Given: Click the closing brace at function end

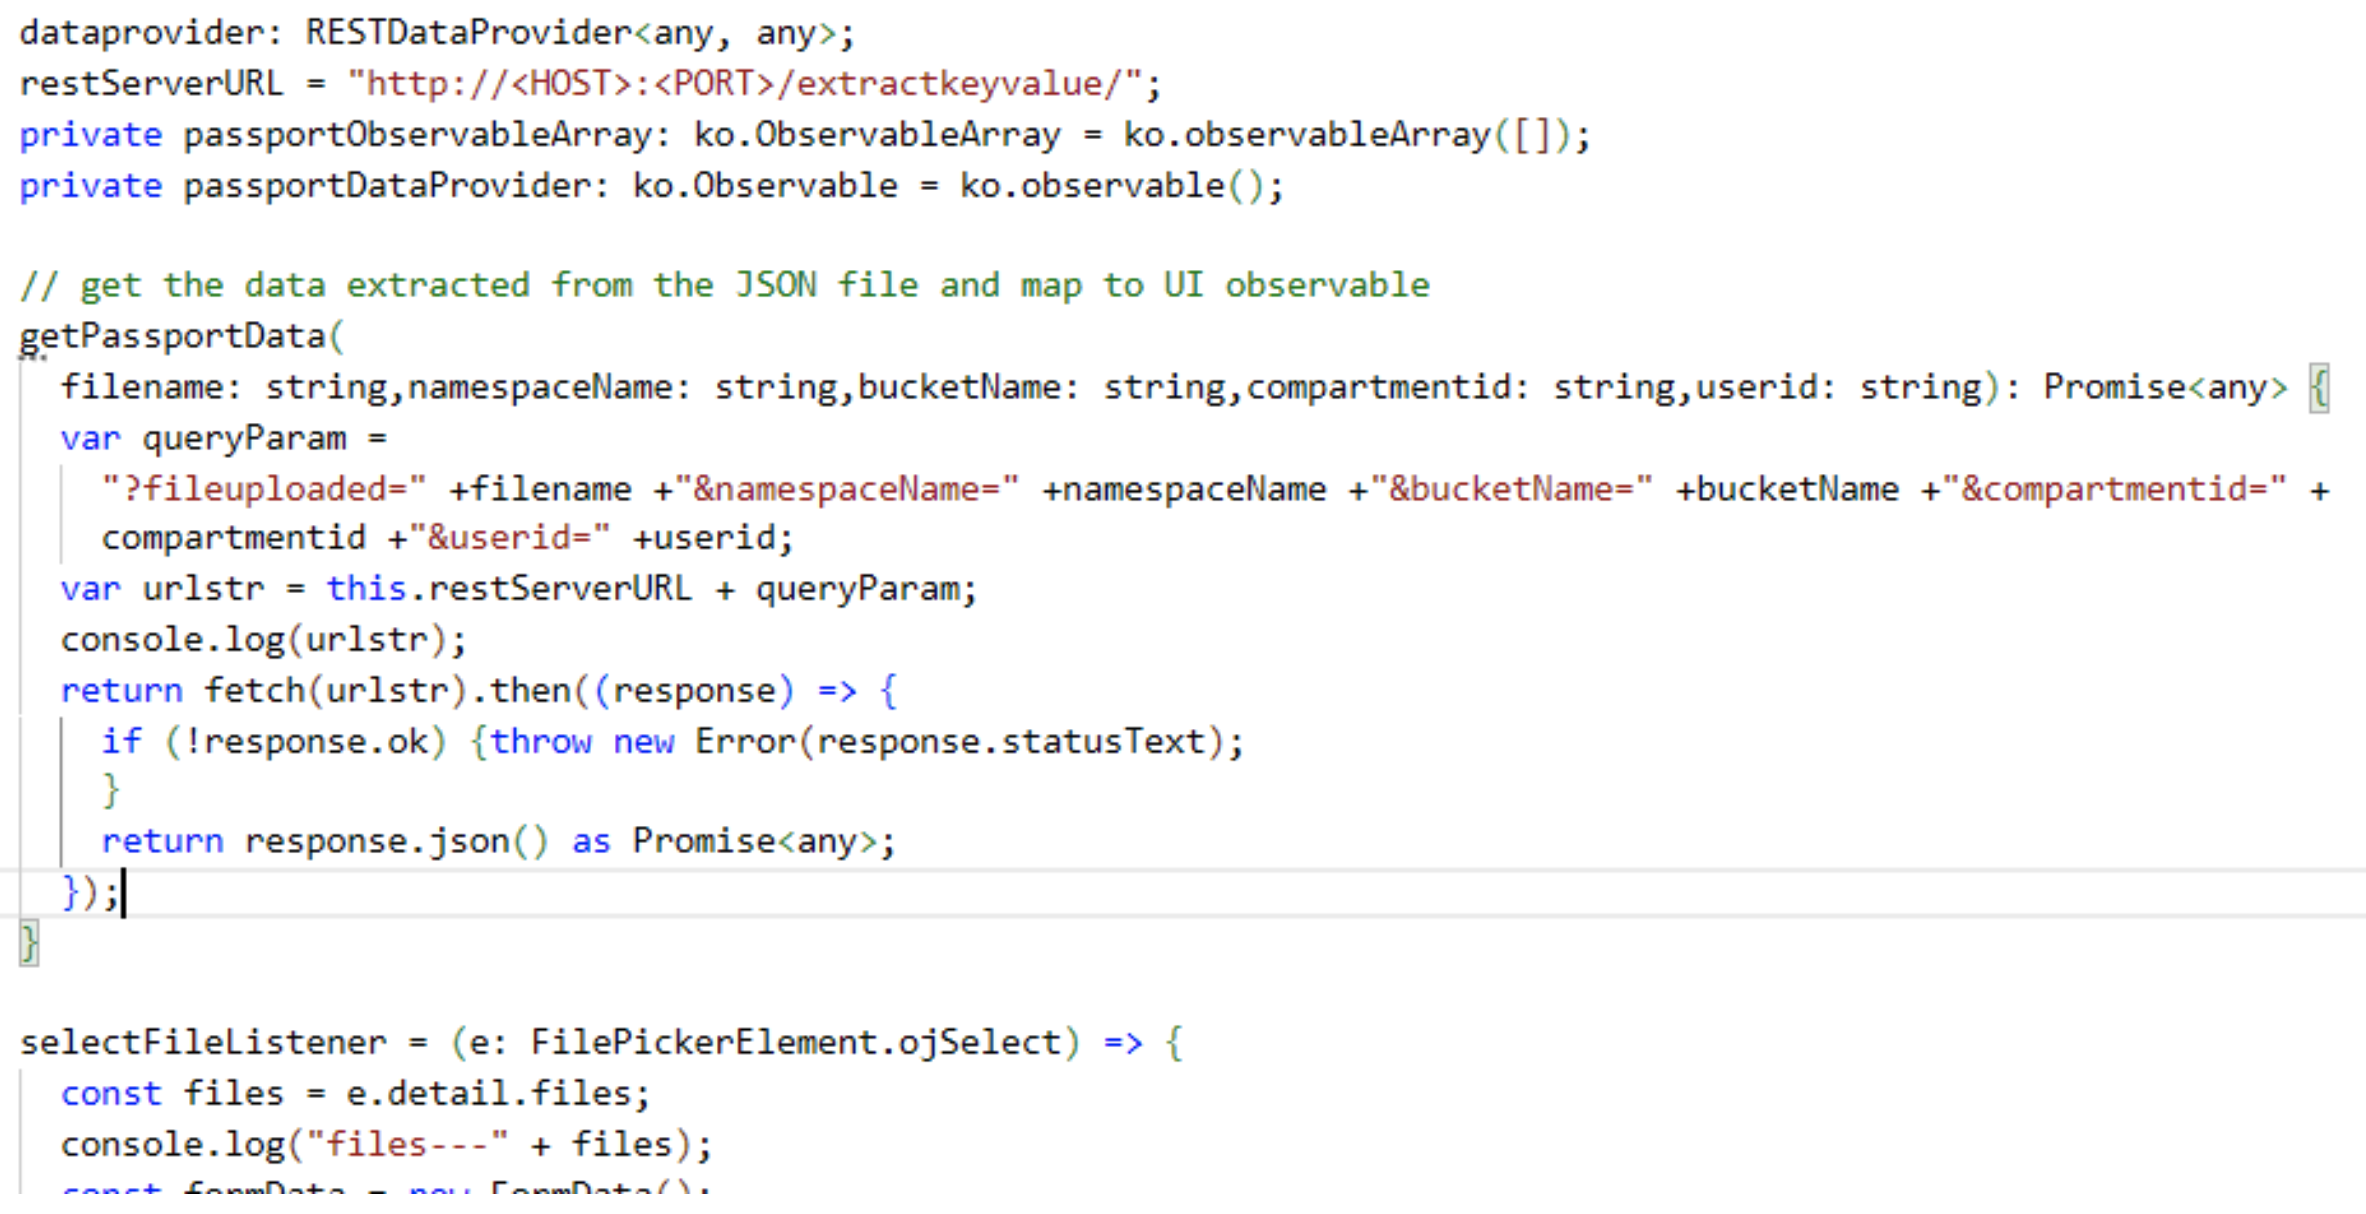Looking at the screenshot, I should [29, 941].
